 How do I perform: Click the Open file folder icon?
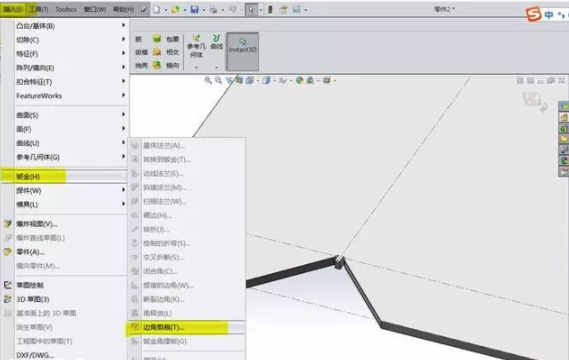[x=176, y=9]
